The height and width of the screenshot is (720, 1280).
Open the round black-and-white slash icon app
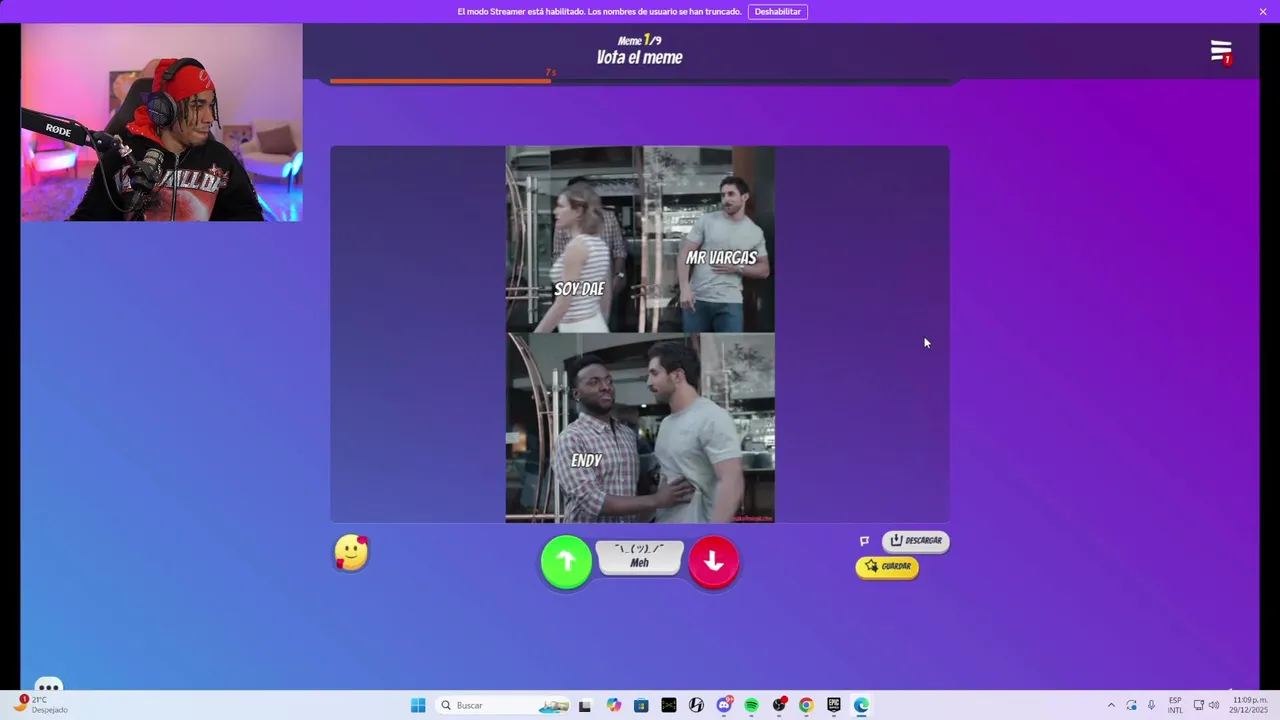click(696, 705)
